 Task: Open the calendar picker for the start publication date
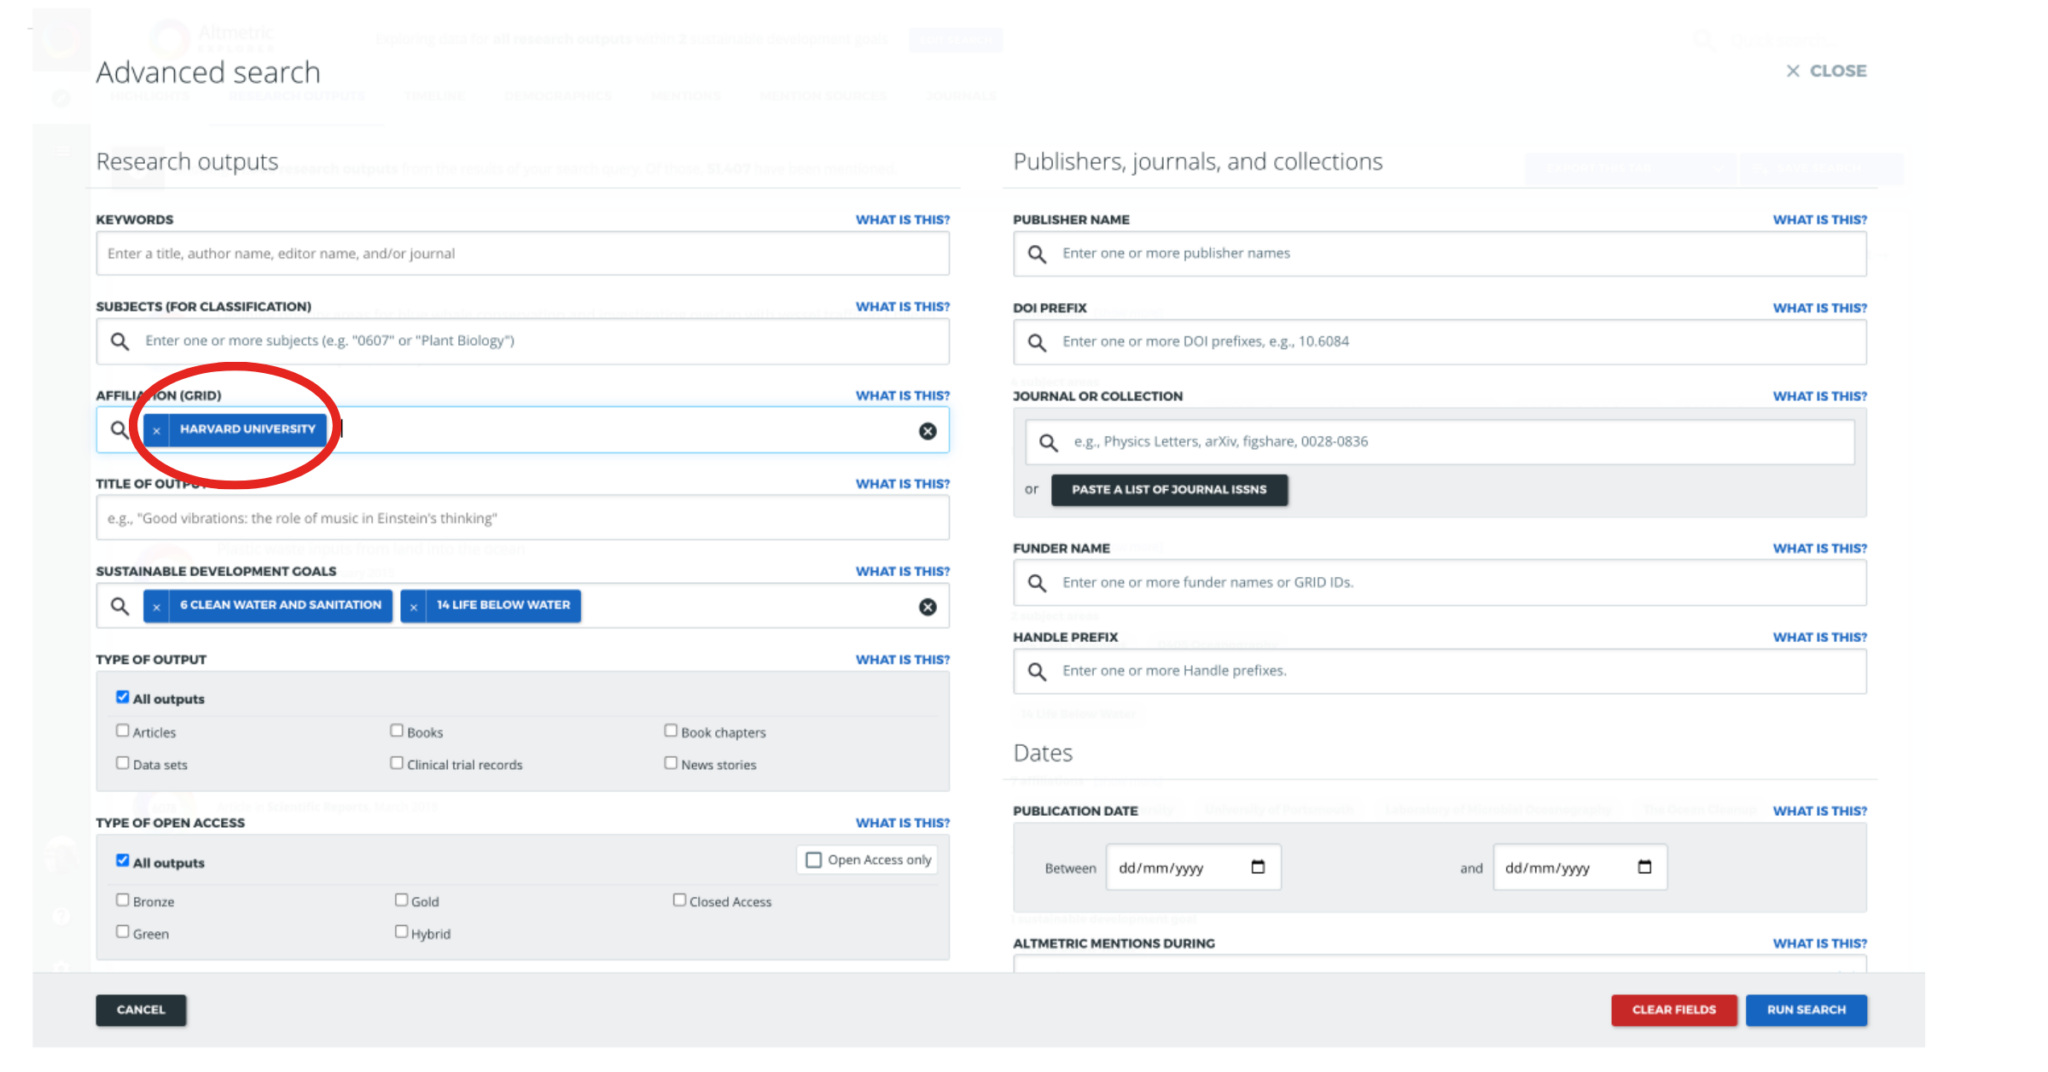(1259, 867)
